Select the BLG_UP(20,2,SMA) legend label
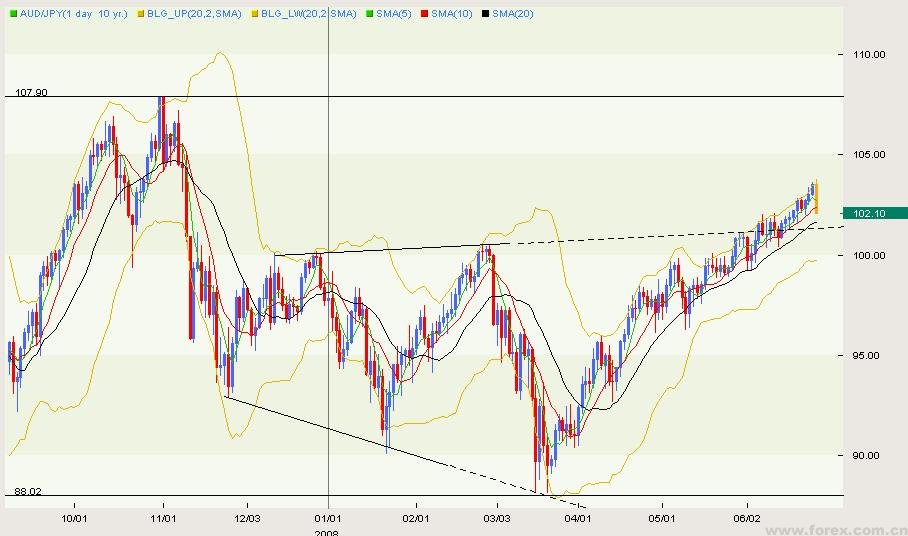The width and height of the screenshot is (908, 536). pyautogui.click(x=194, y=13)
